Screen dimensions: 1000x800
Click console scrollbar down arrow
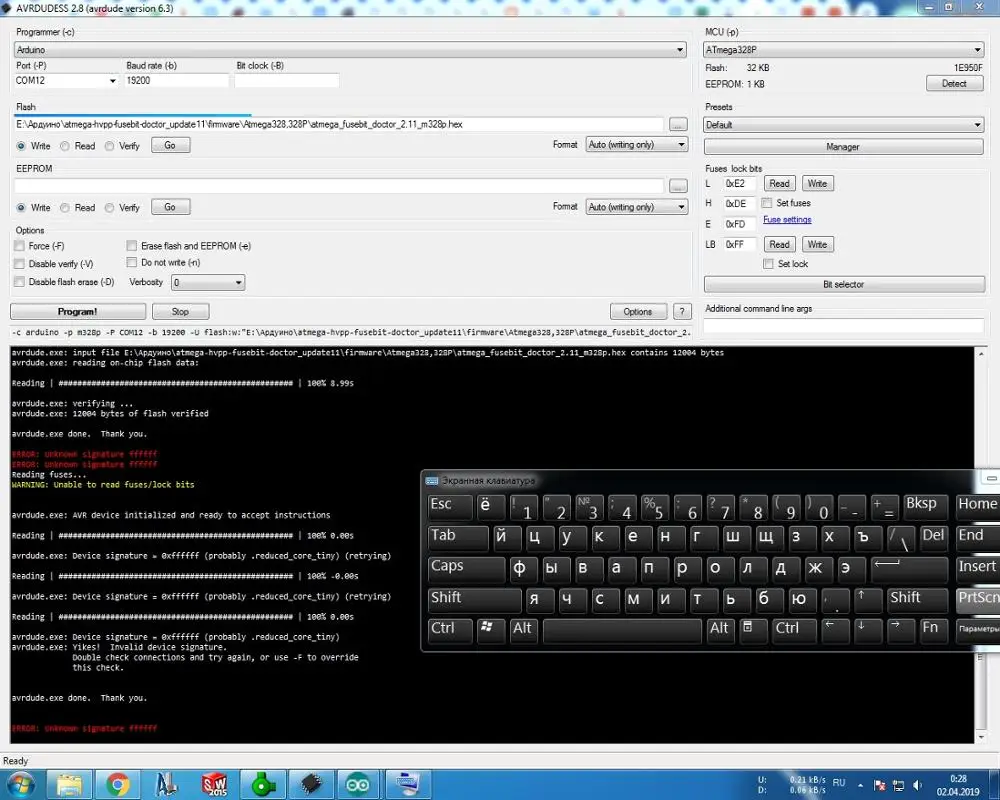tap(982, 737)
